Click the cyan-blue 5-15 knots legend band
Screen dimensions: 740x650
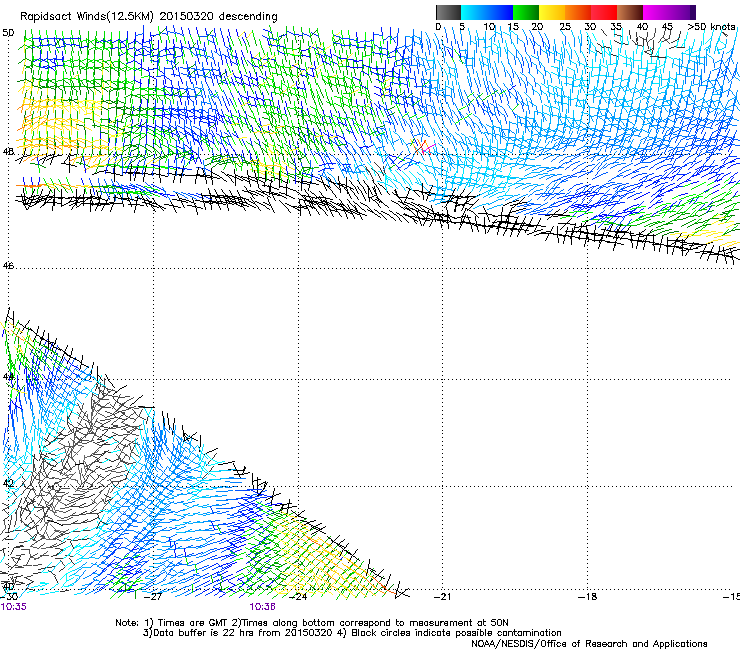(487, 12)
